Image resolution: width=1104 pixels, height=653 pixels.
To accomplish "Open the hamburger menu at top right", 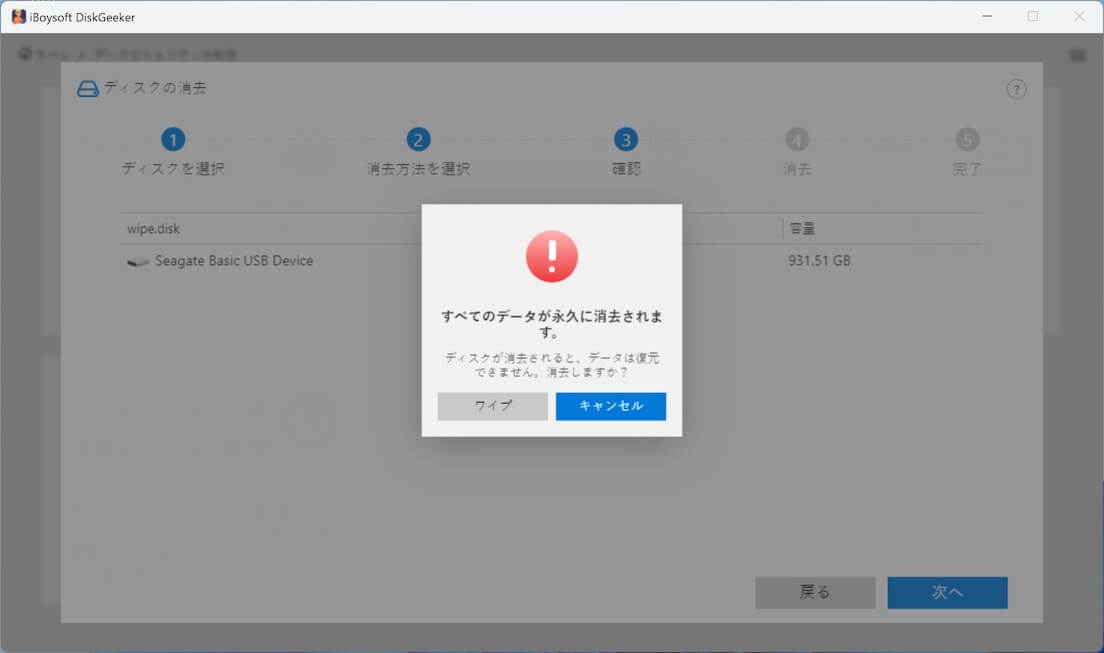I will point(1078,55).
